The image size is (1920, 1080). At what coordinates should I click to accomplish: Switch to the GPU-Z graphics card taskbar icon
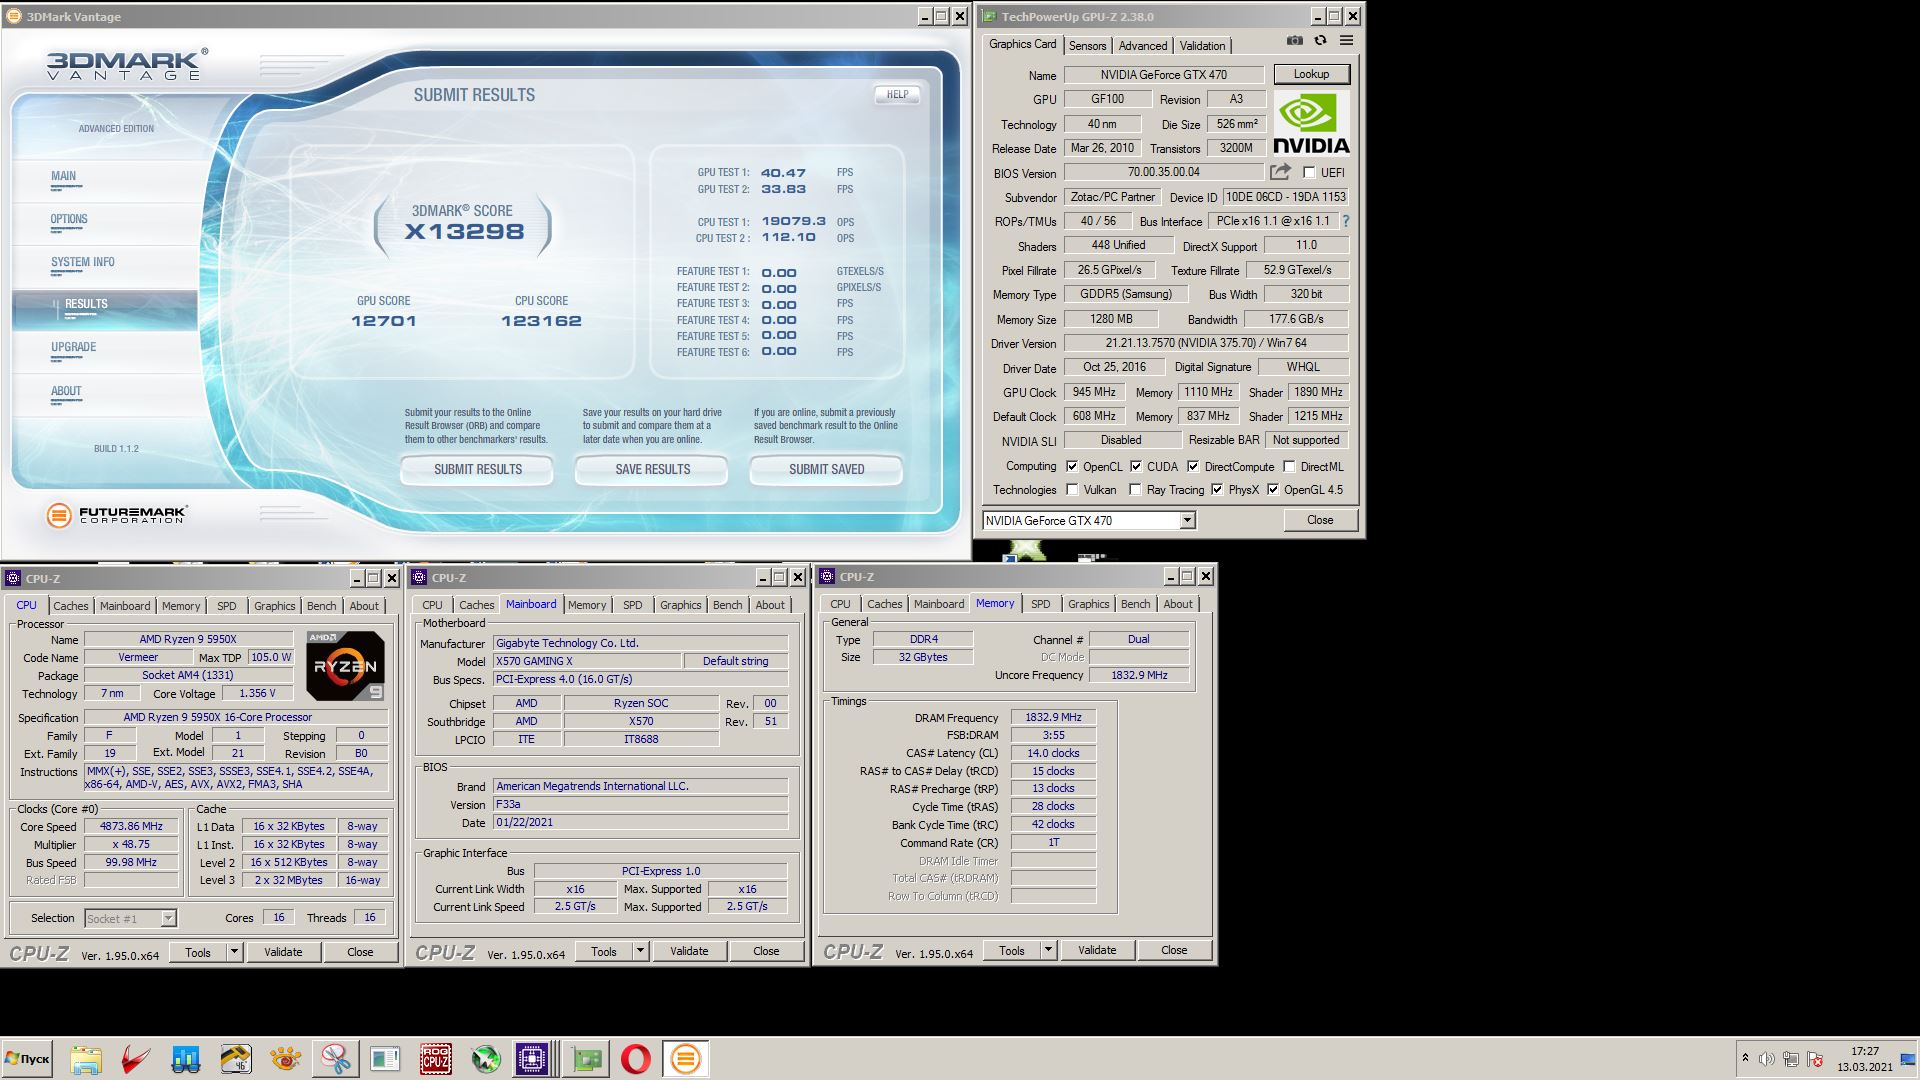[x=587, y=1059]
